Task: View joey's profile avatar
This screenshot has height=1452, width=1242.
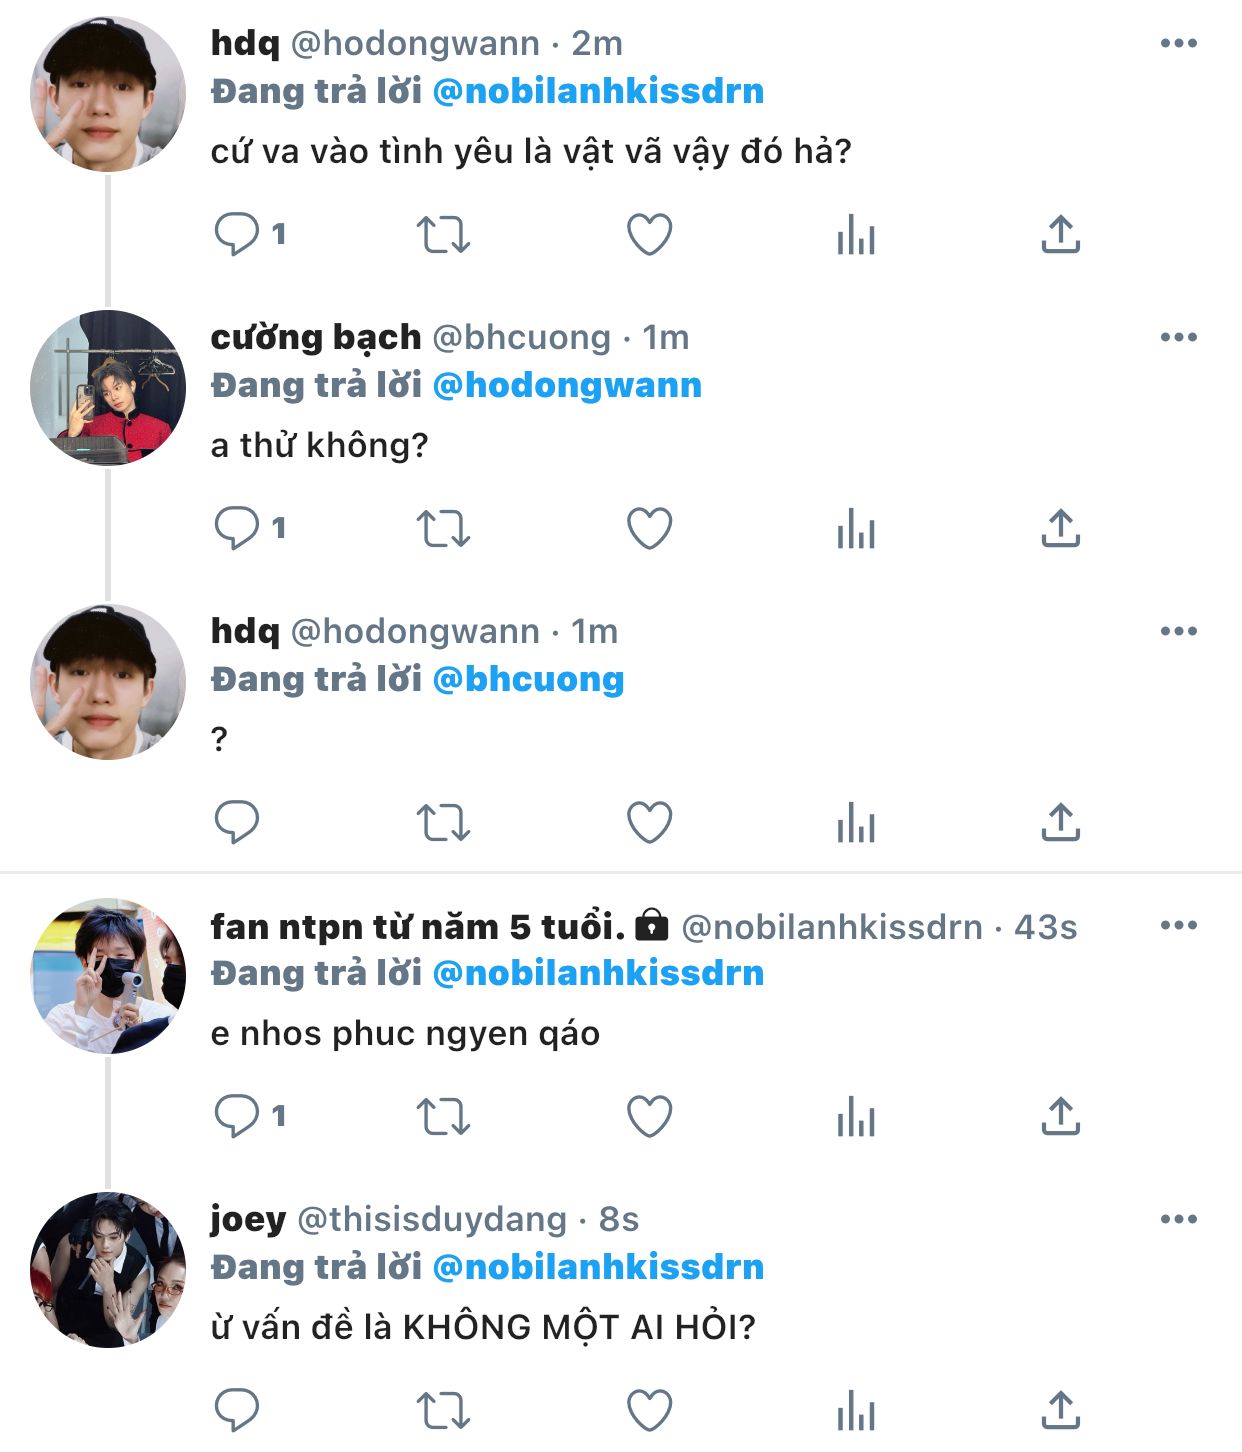Action: tap(108, 1270)
